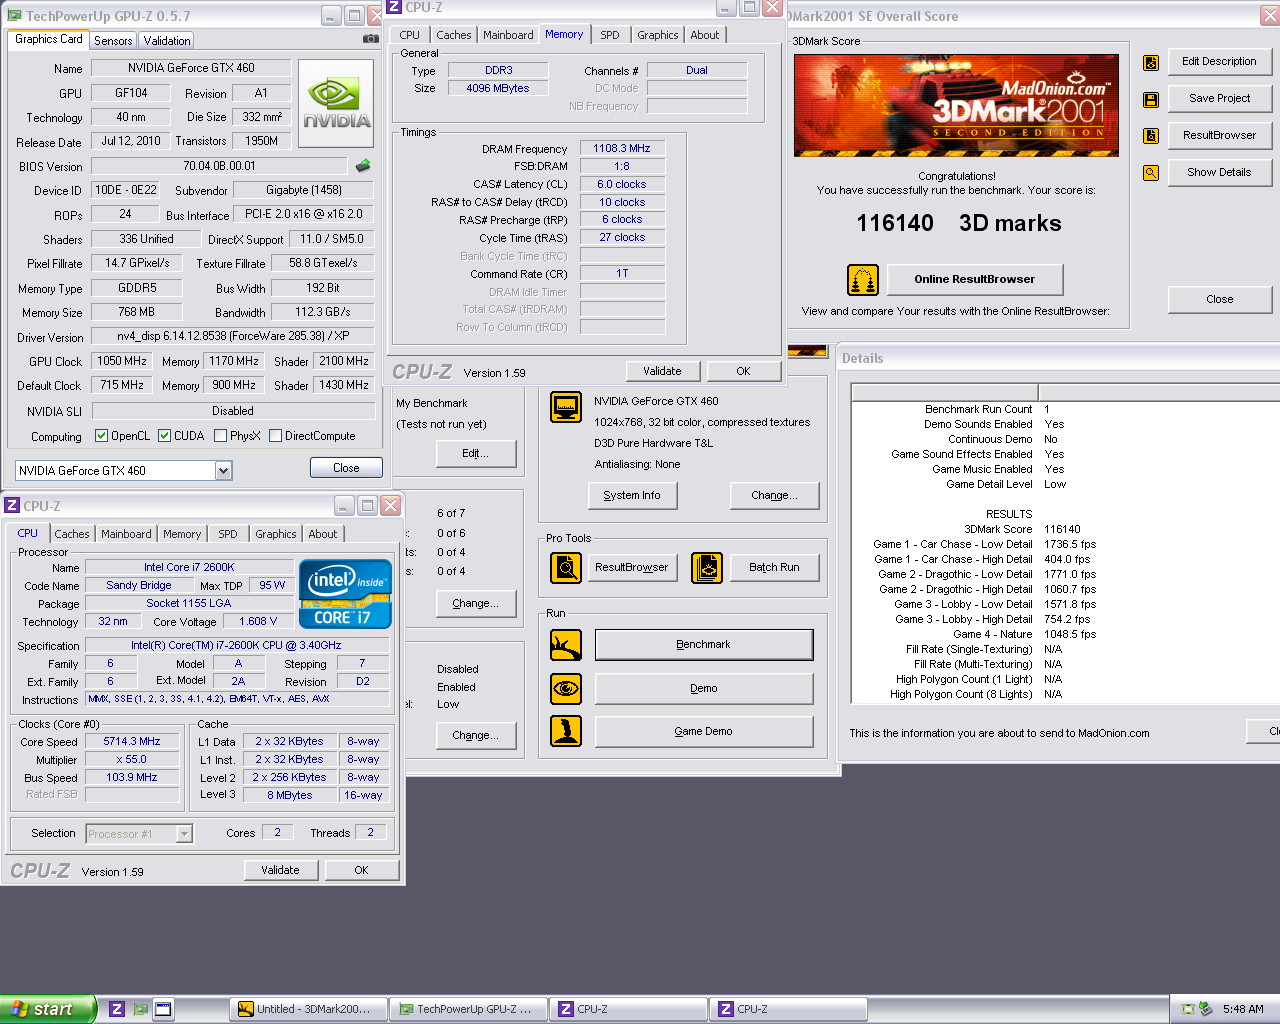Click the 3DMark score text 116140
1280x1024 pixels.
click(895, 223)
